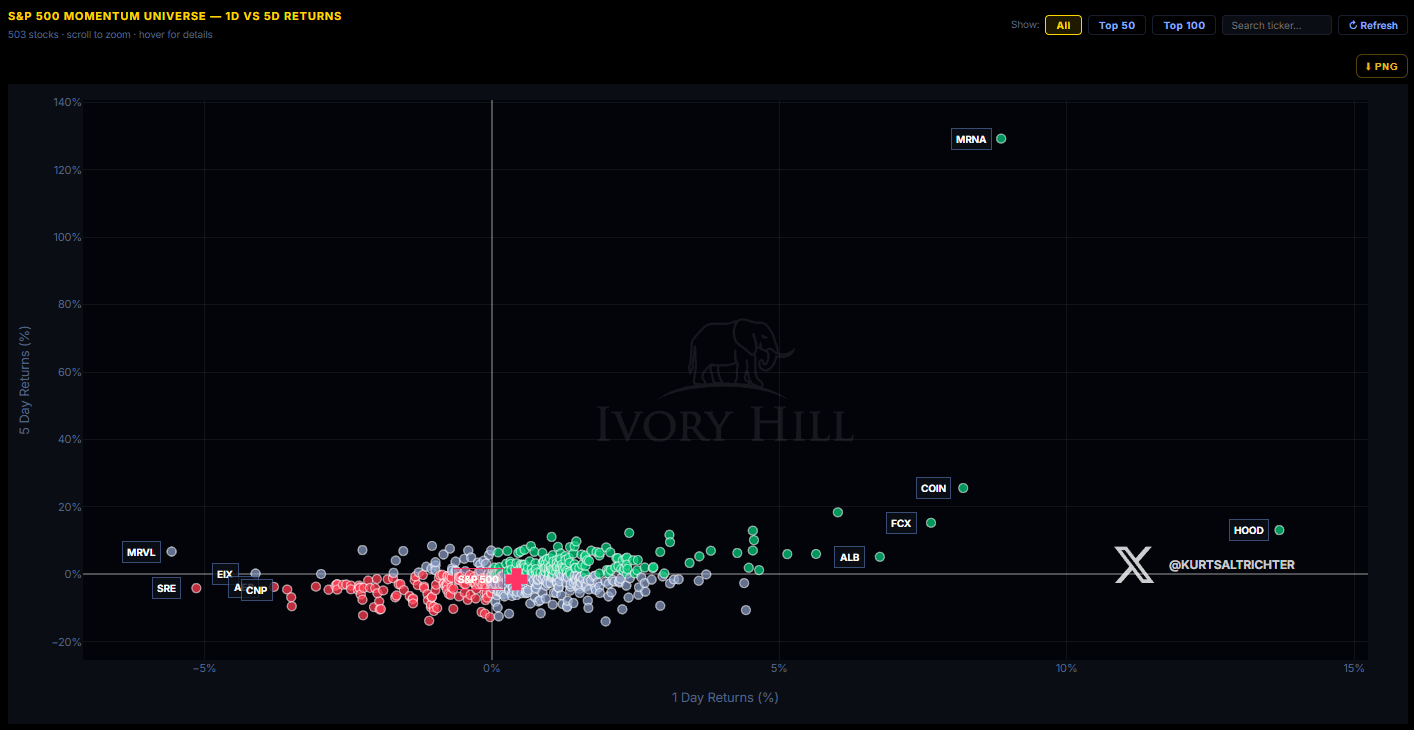Select the gray MRVL data point
The height and width of the screenshot is (730, 1414).
click(171, 552)
